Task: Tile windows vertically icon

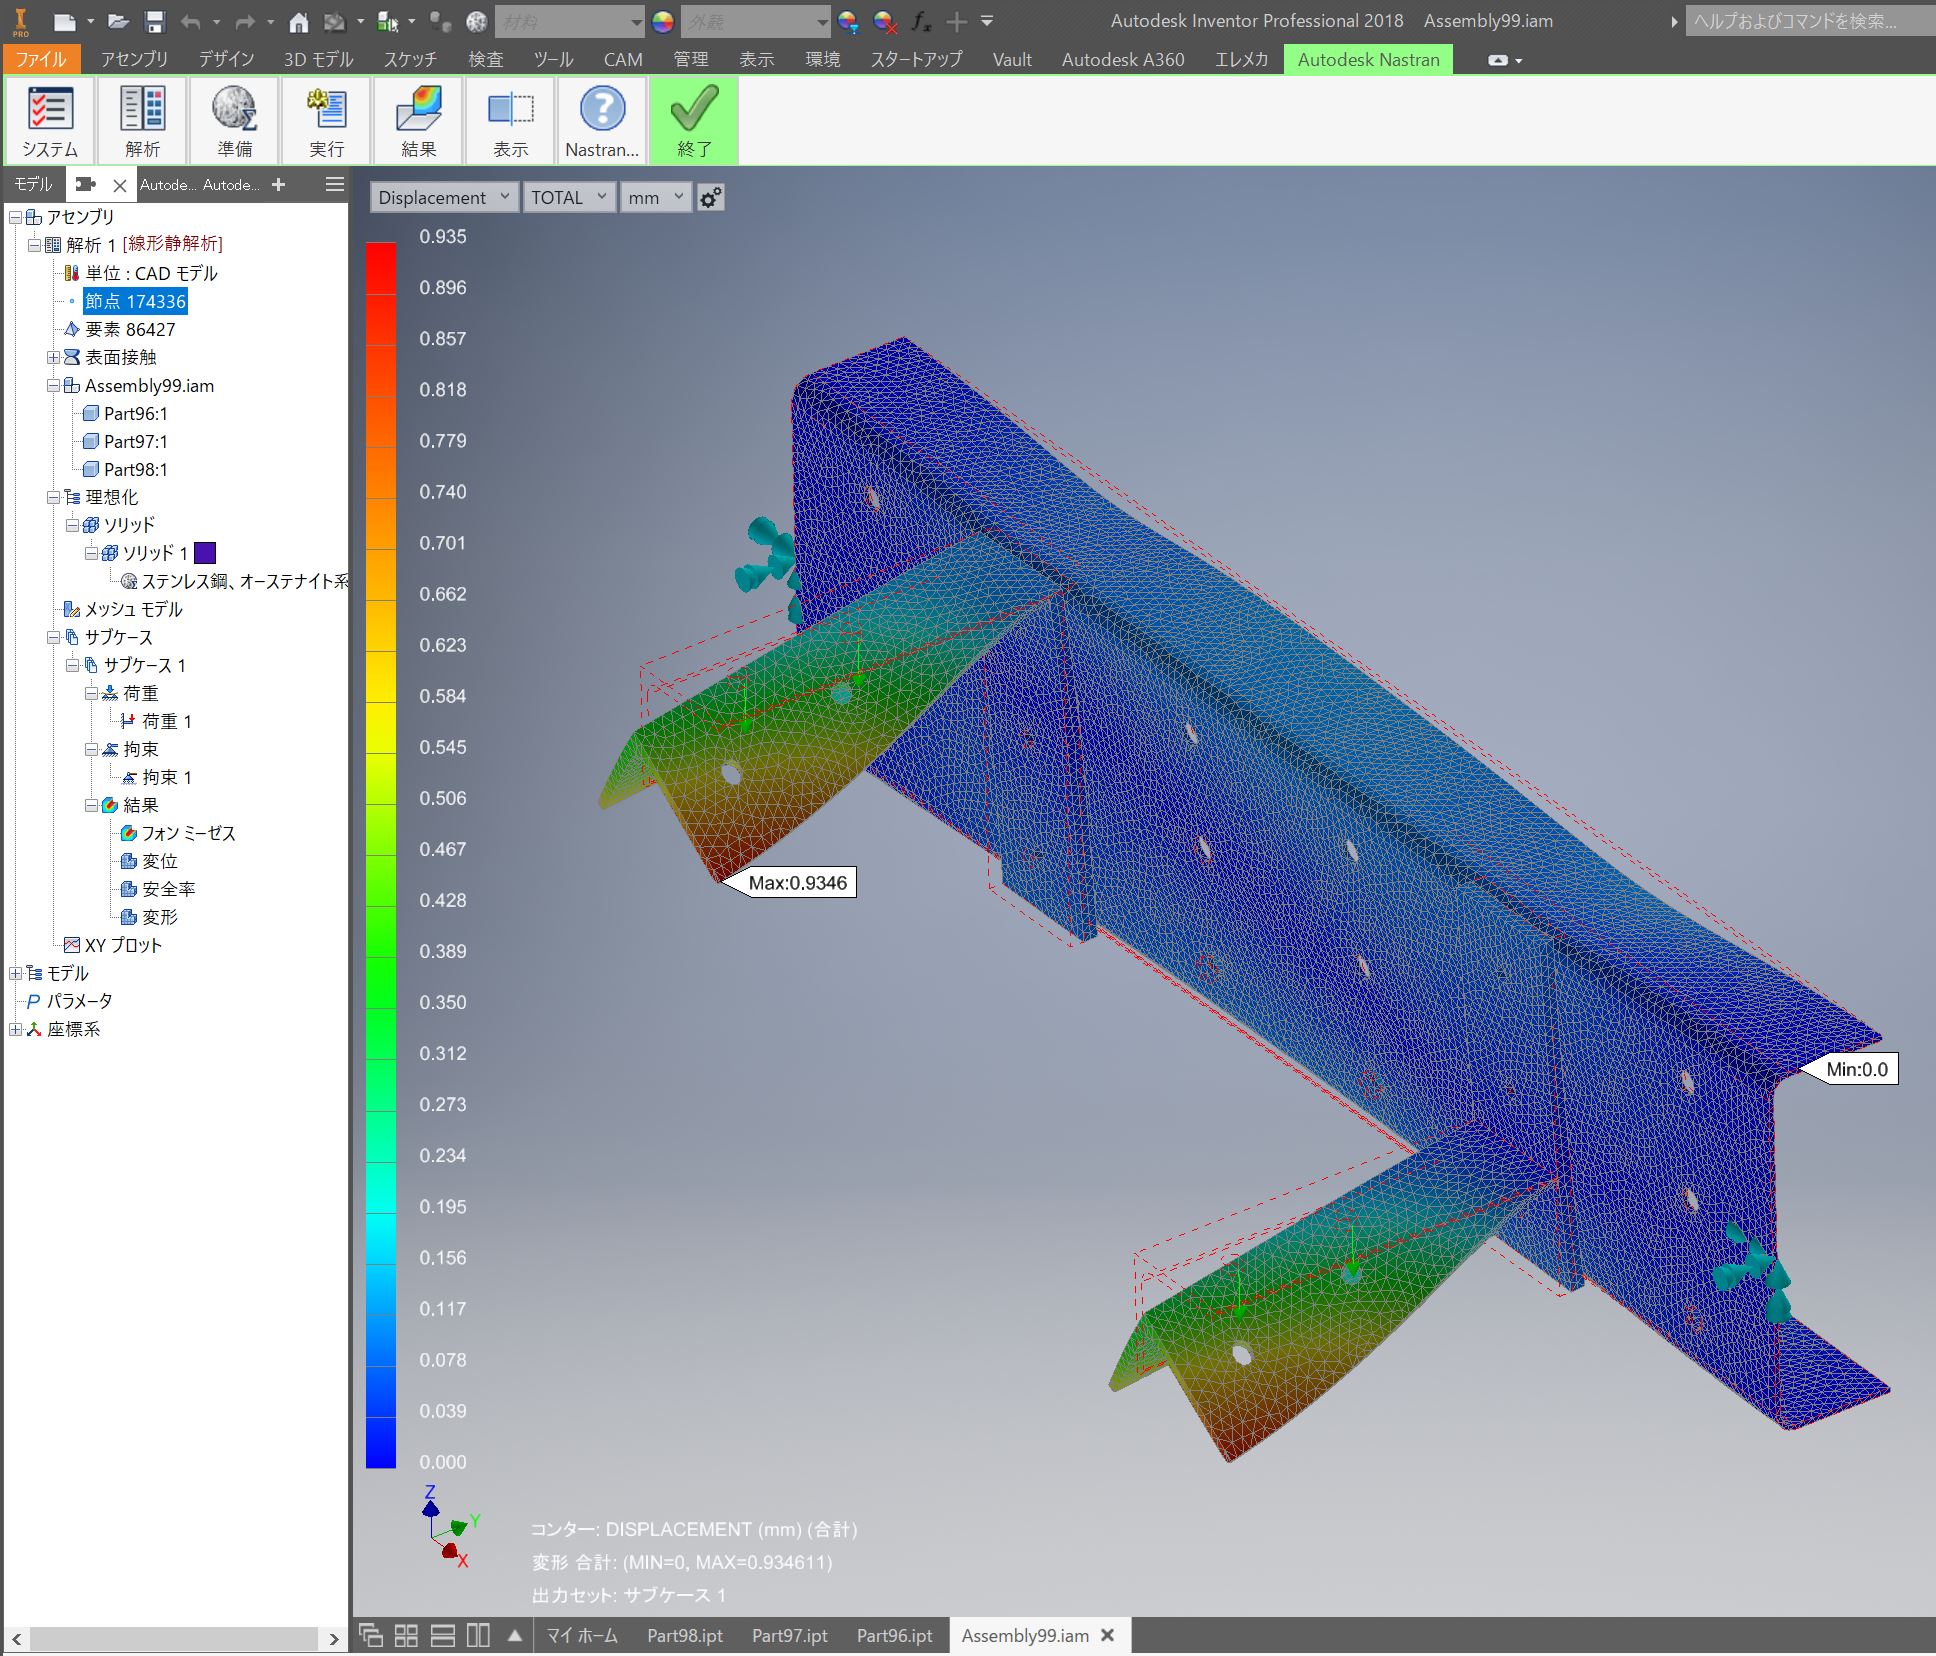Action: [x=478, y=1635]
